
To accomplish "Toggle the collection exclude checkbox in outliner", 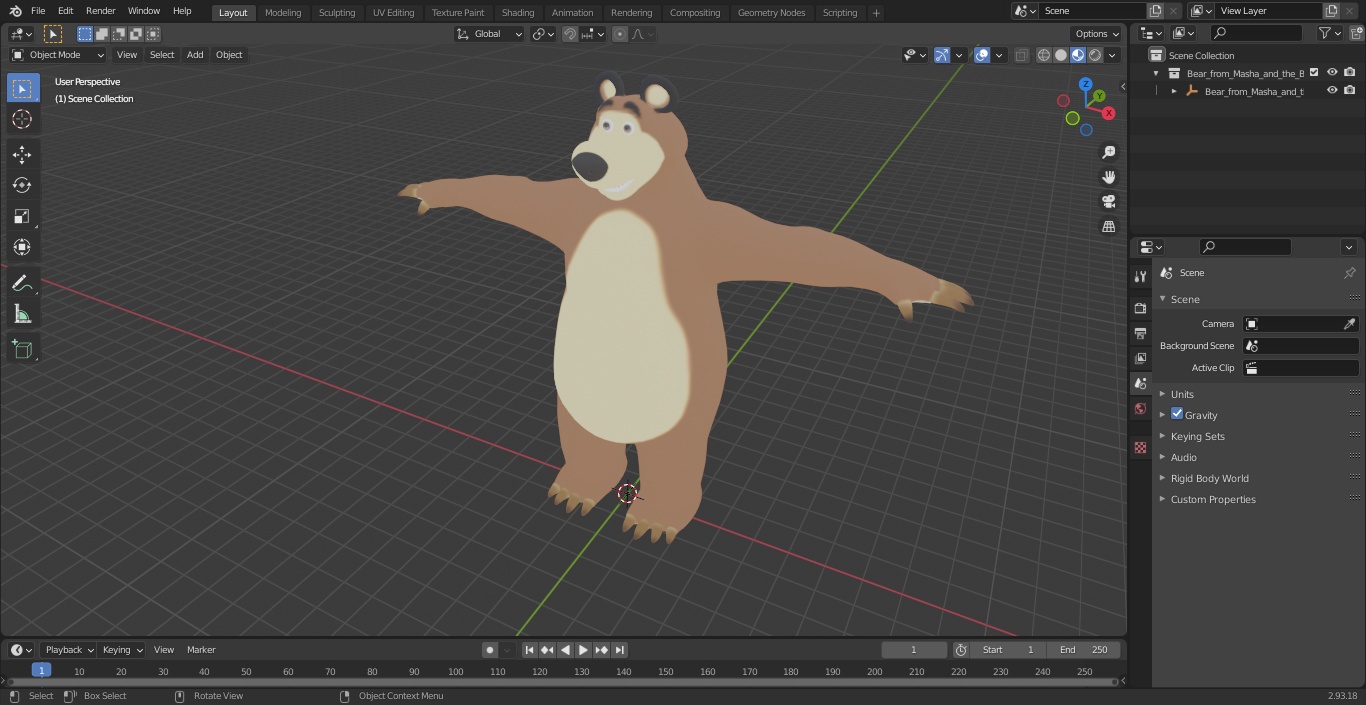I will pyautogui.click(x=1314, y=72).
